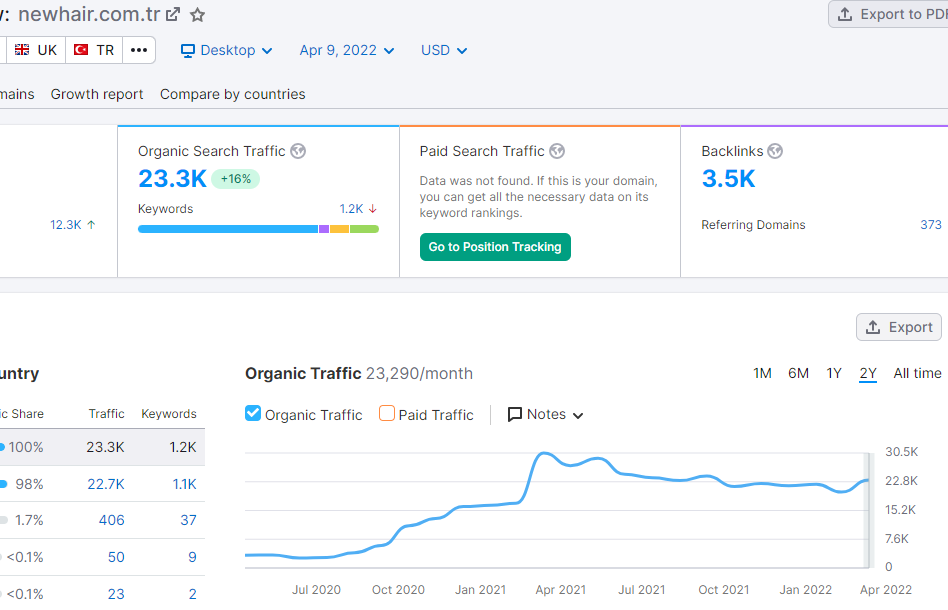Open the Apr 9, 2022 date dropdown
Image resolution: width=948 pixels, height=610 pixels.
coord(347,50)
